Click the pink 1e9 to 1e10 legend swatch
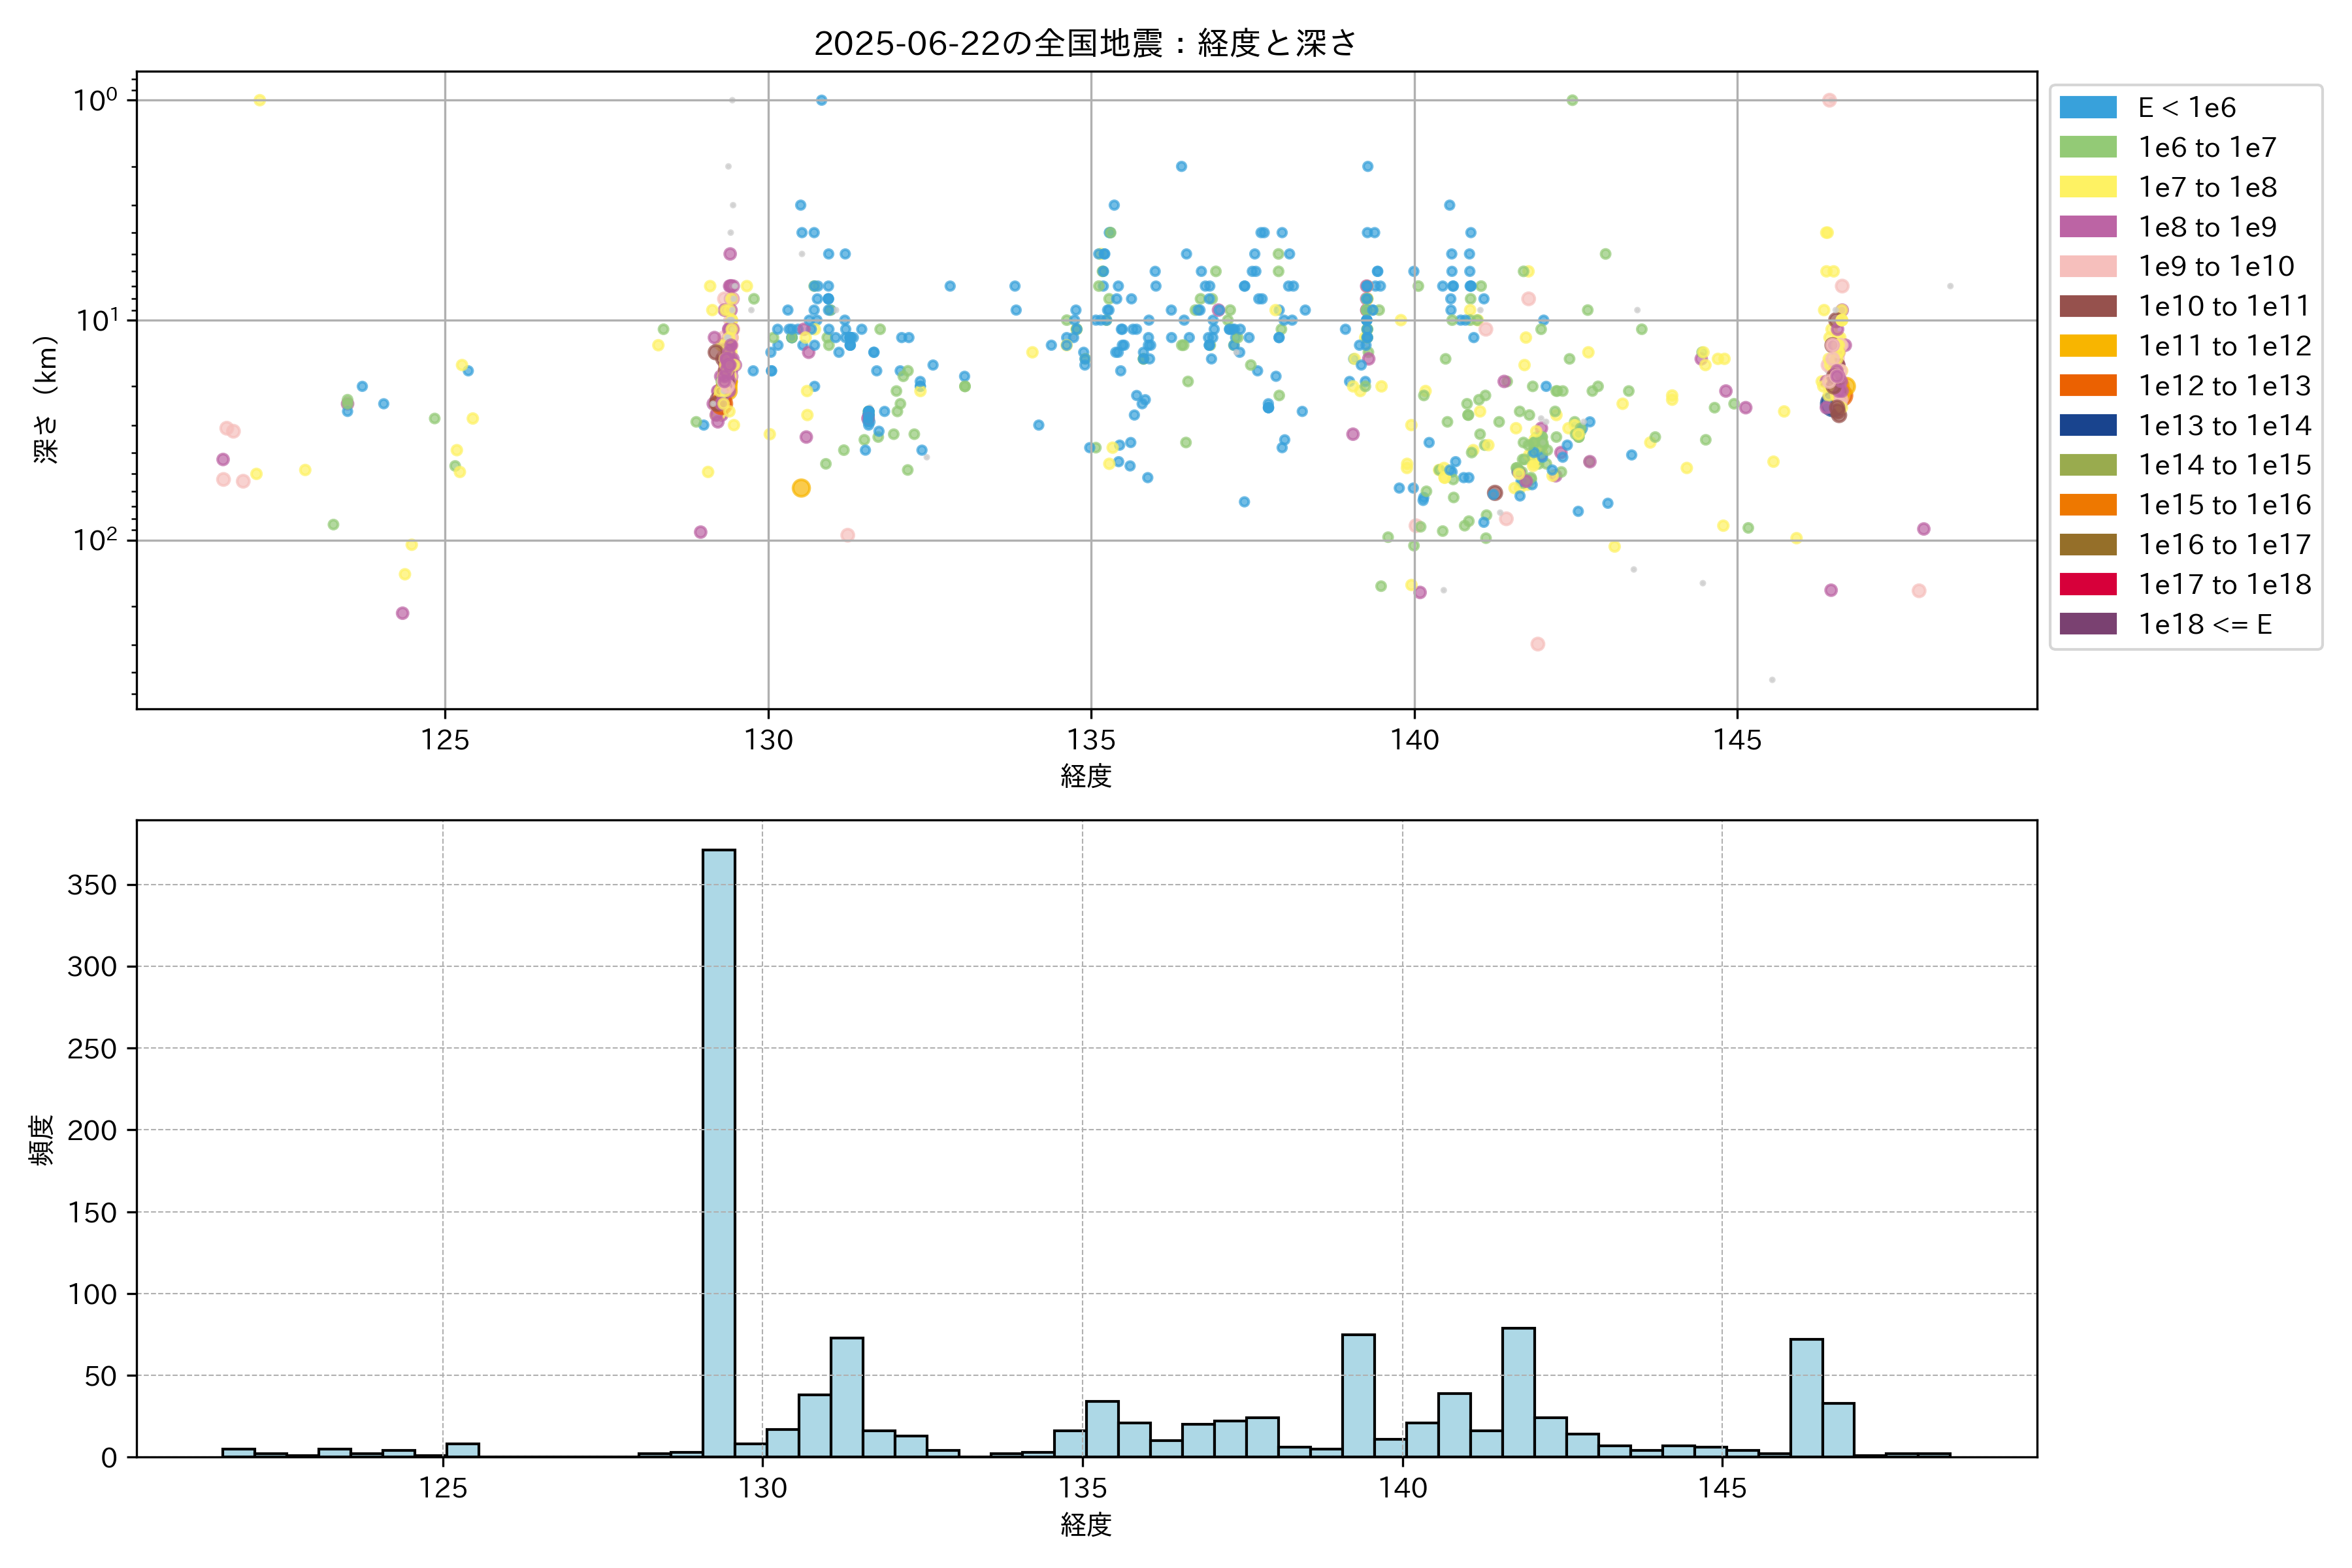 click(x=2088, y=266)
